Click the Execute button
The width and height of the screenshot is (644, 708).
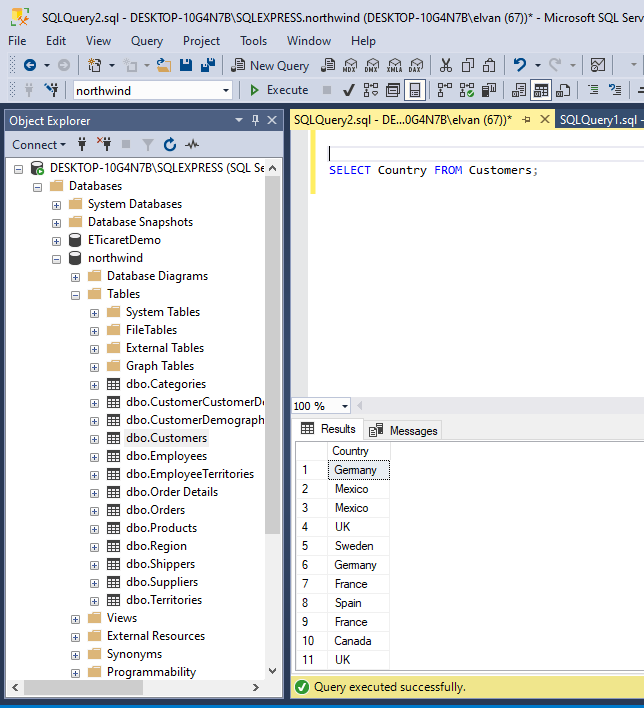pos(279,90)
